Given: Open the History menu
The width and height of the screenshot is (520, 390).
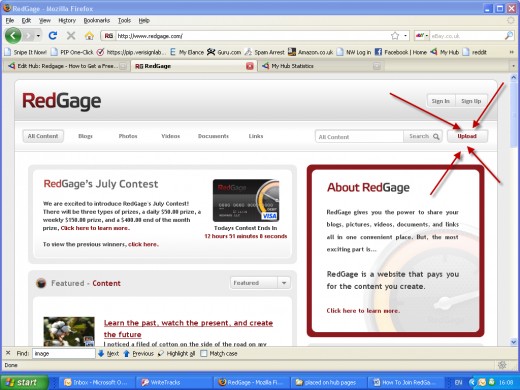Looking at the screenshot, I should 67,20.
